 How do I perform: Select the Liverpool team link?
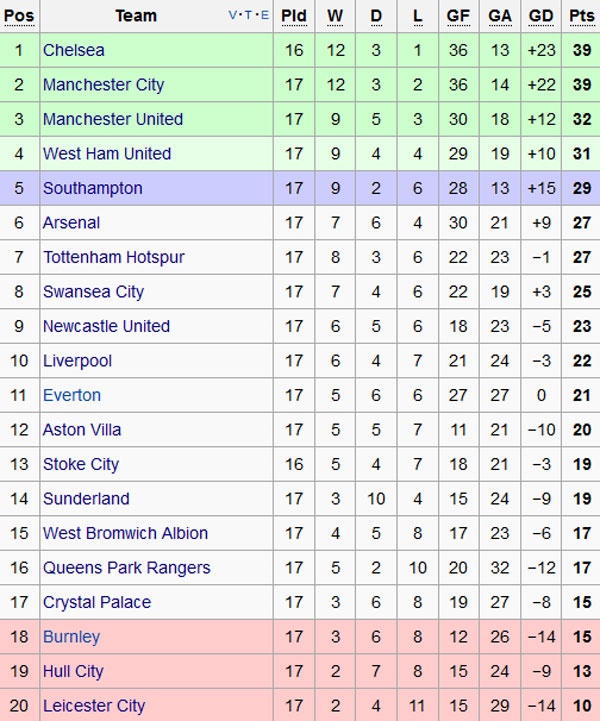(77, 361)
